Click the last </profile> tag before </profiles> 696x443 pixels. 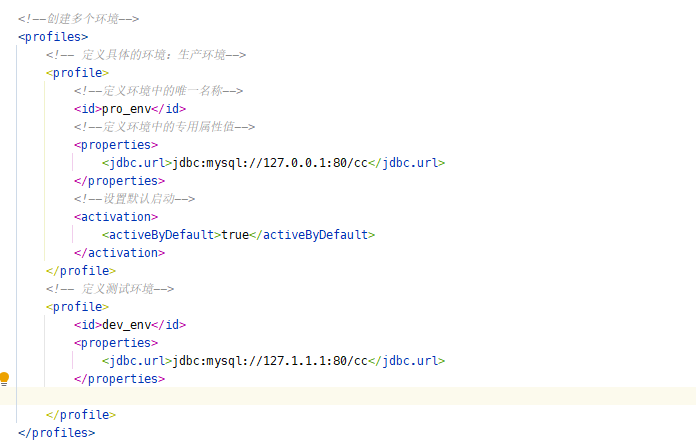[81, 415]
